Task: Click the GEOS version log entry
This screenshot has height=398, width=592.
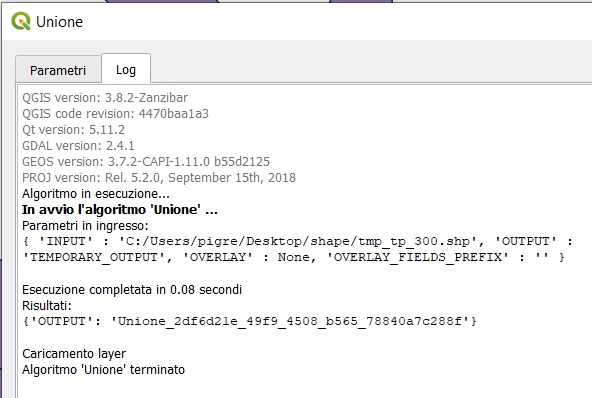Action: [x=146, y=162]
